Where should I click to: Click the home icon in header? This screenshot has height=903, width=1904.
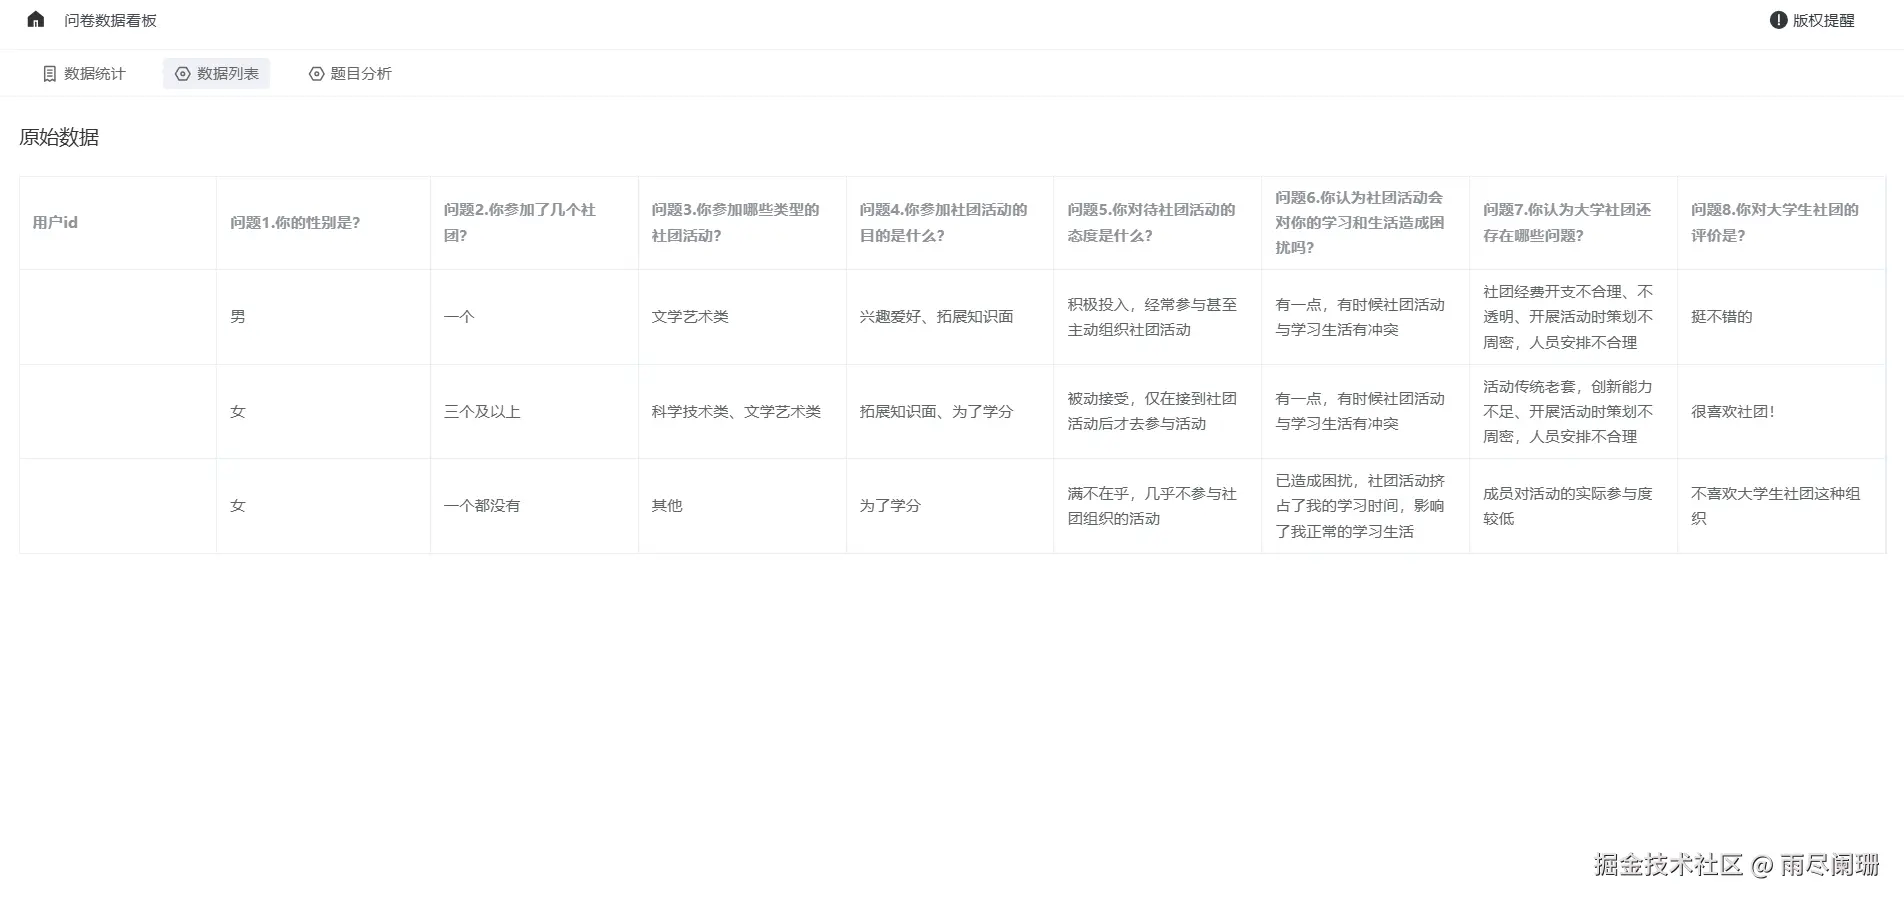[36, 20]
